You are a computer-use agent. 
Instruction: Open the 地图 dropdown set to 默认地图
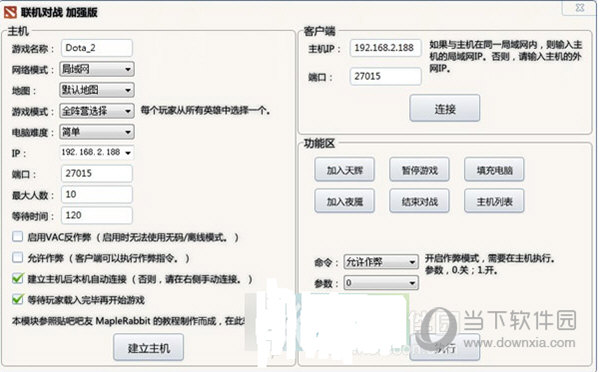97,90
